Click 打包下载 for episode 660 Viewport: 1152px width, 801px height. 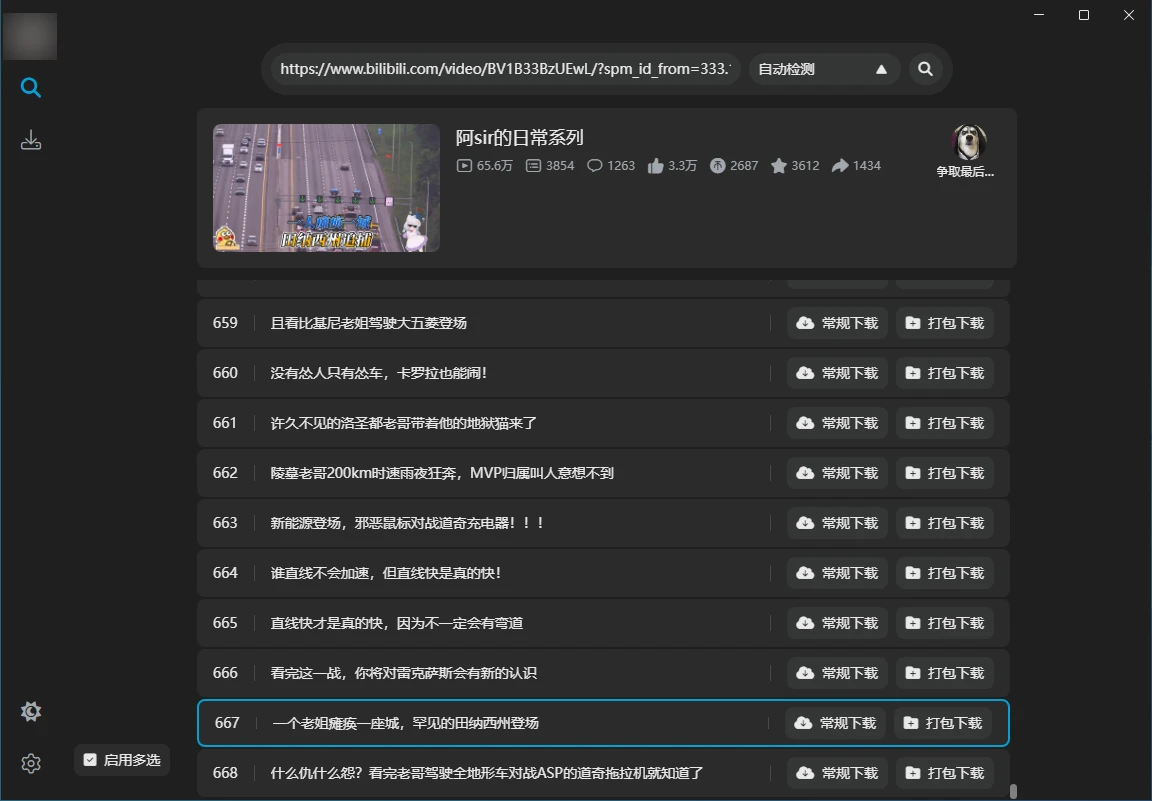(x=944, y=373)
